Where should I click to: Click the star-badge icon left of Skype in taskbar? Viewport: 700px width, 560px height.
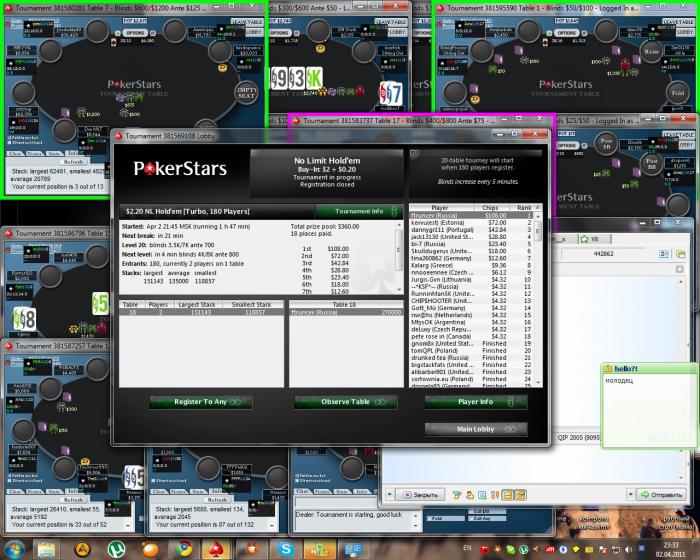253,549
